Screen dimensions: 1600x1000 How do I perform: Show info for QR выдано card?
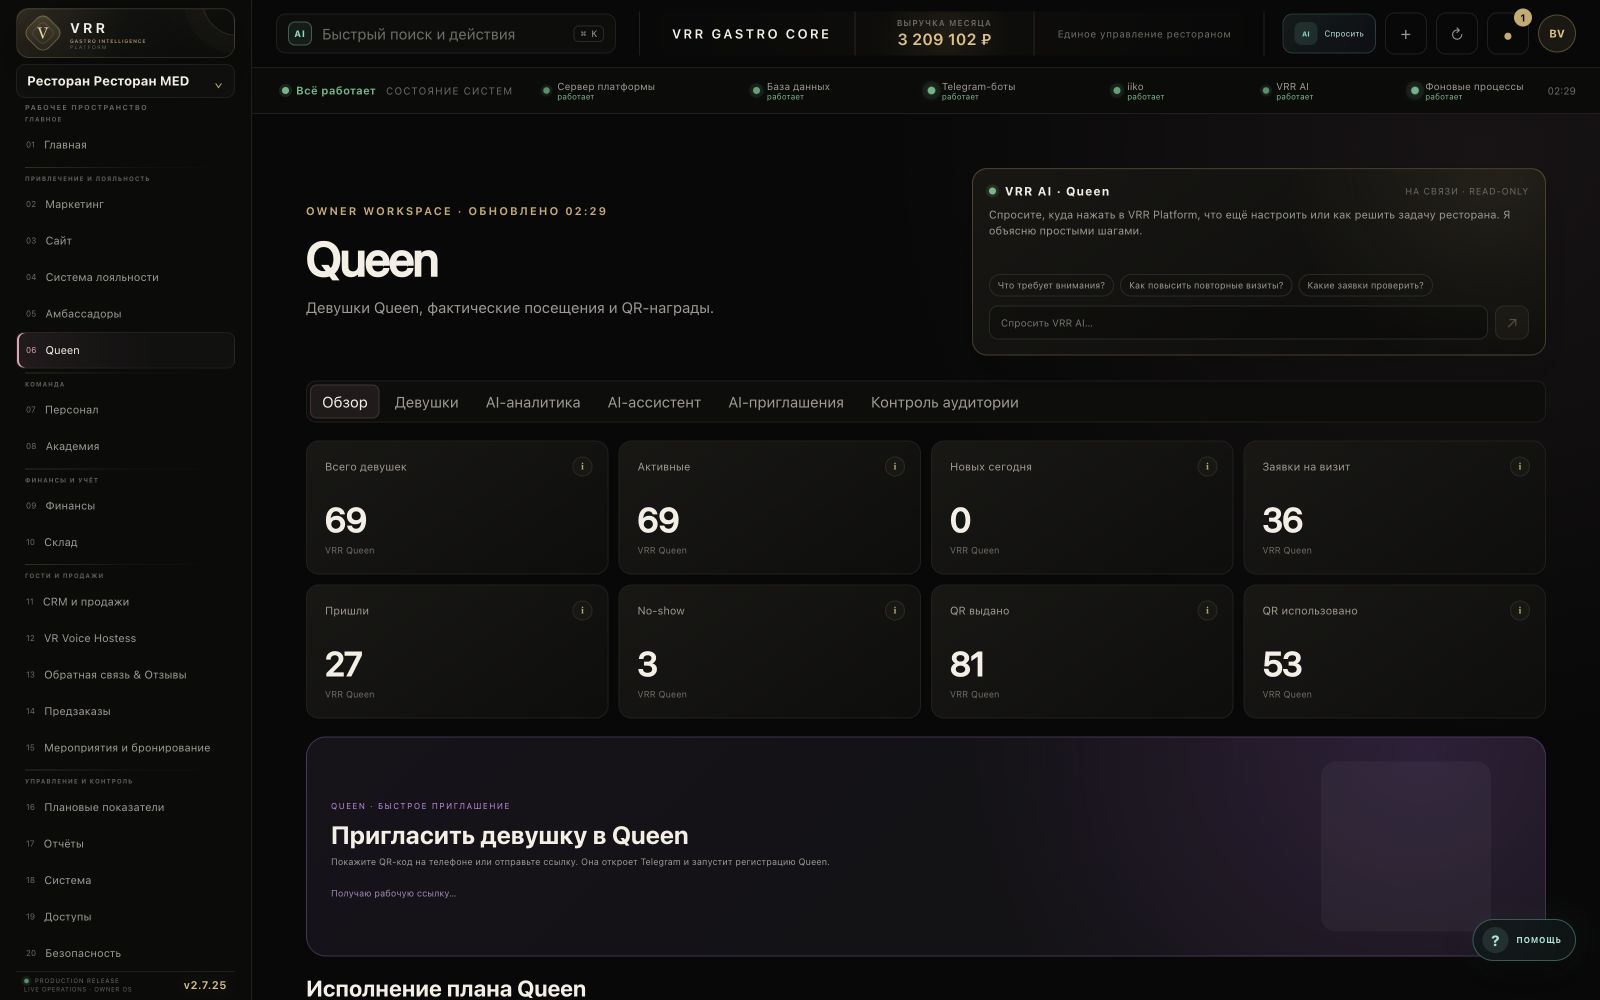(x=1207, y=610)
